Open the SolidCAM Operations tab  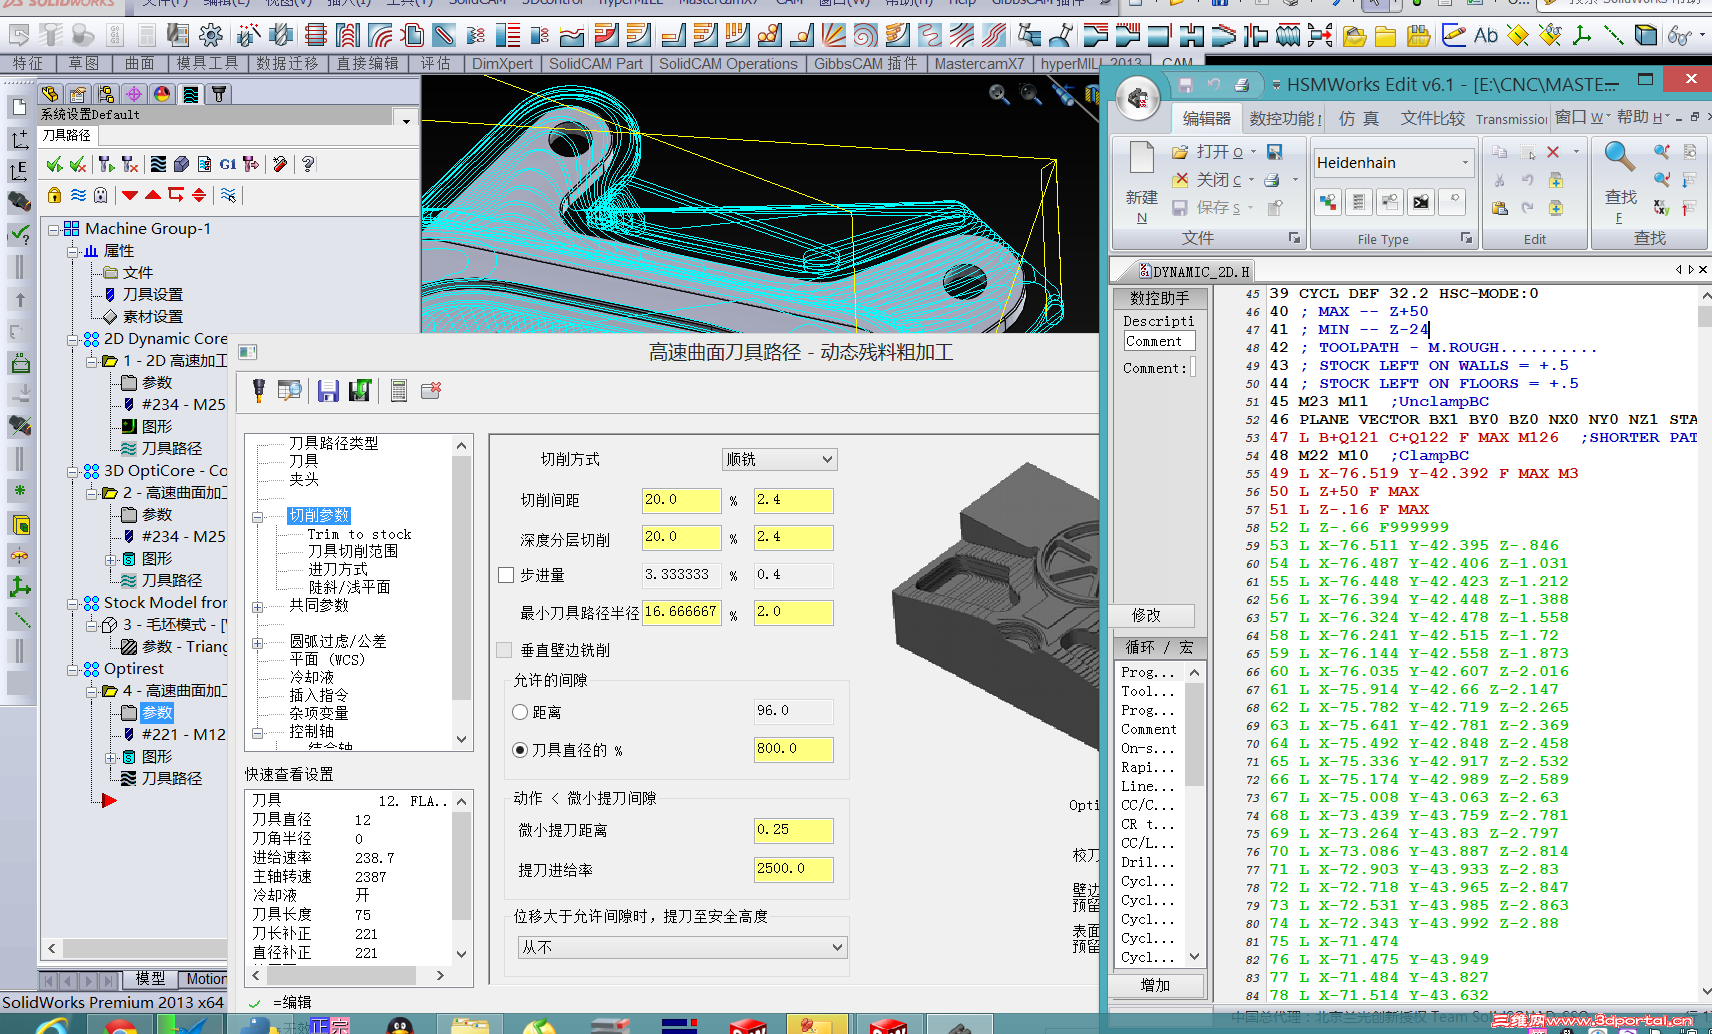pyautogui.click(x=728, y=63)
